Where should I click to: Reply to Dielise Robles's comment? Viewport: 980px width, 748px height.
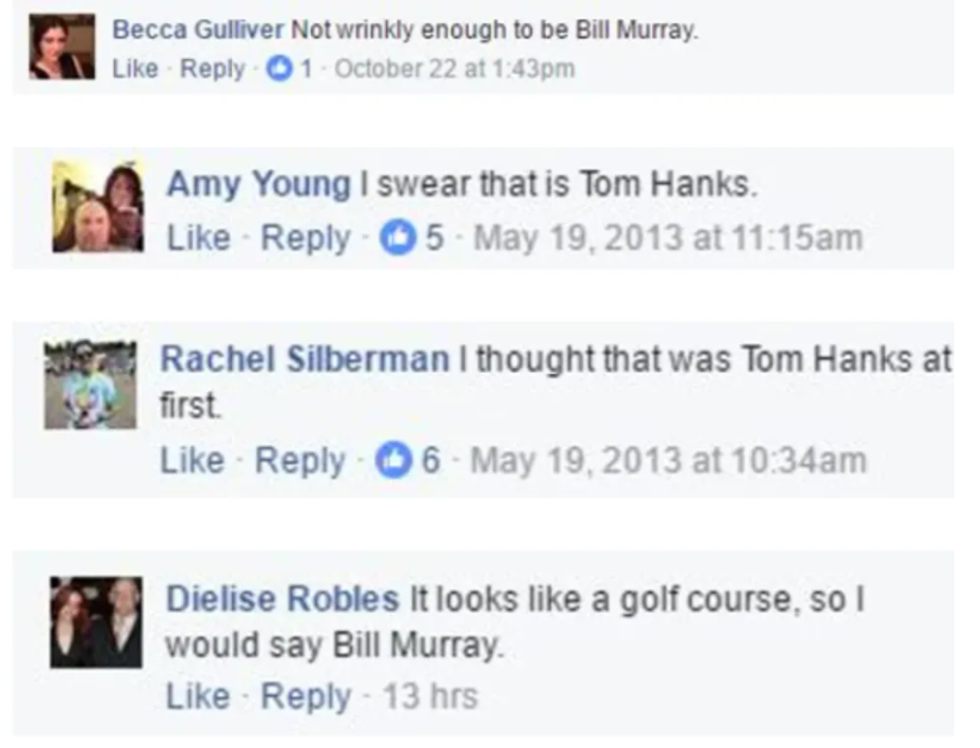point(305,696)
